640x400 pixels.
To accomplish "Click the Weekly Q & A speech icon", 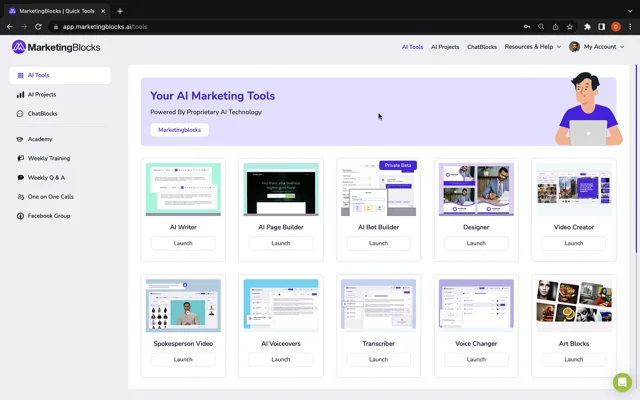I will point(20,178).
